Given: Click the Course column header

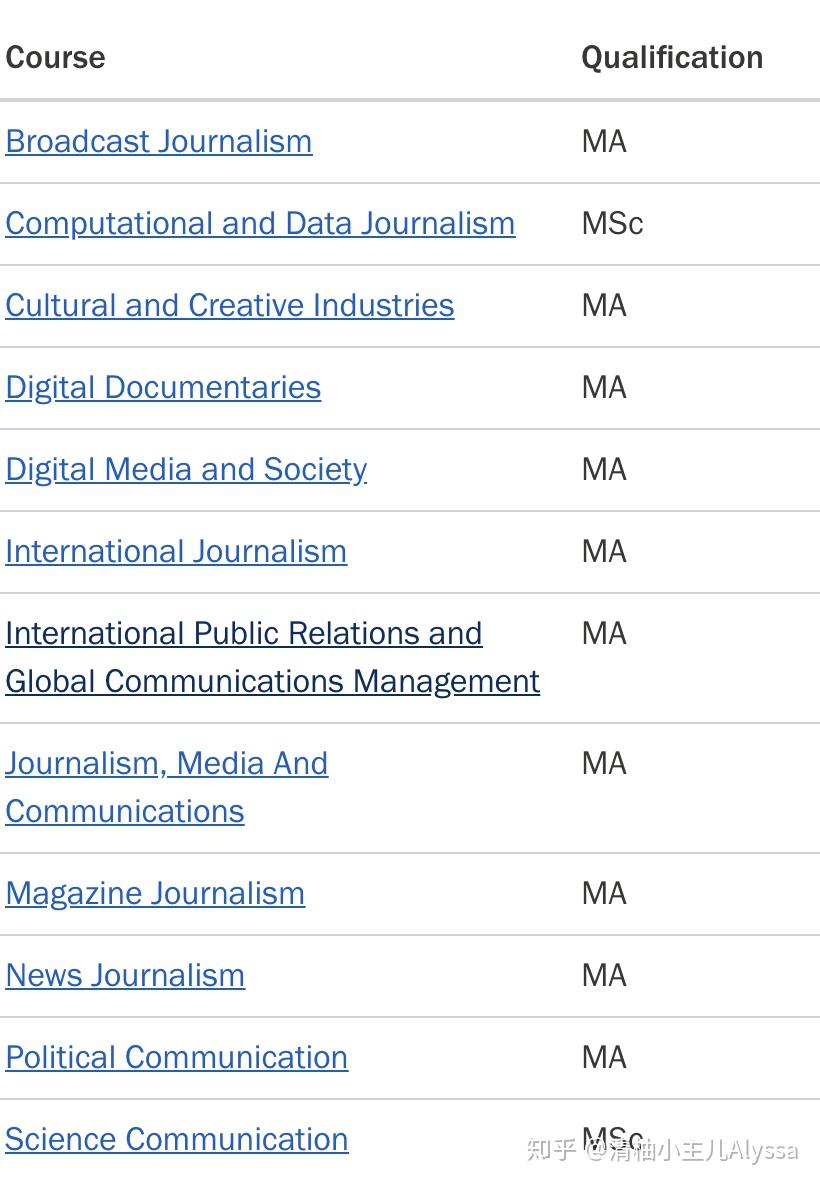Looking at the screenshot, I should (55, 57).
